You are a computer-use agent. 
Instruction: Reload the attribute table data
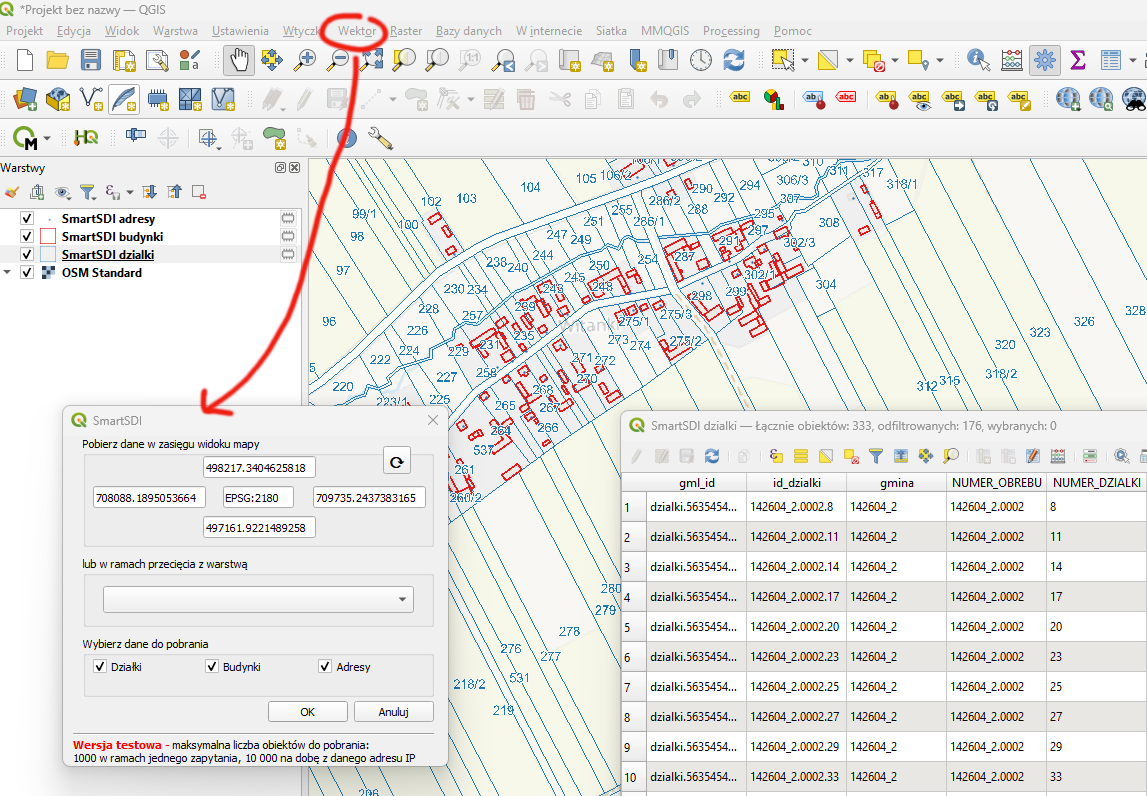[711, 456]
